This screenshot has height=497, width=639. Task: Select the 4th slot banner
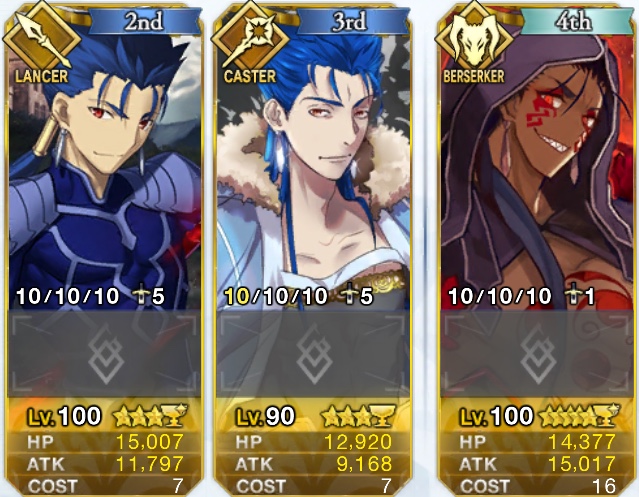[x=576, y=21]
